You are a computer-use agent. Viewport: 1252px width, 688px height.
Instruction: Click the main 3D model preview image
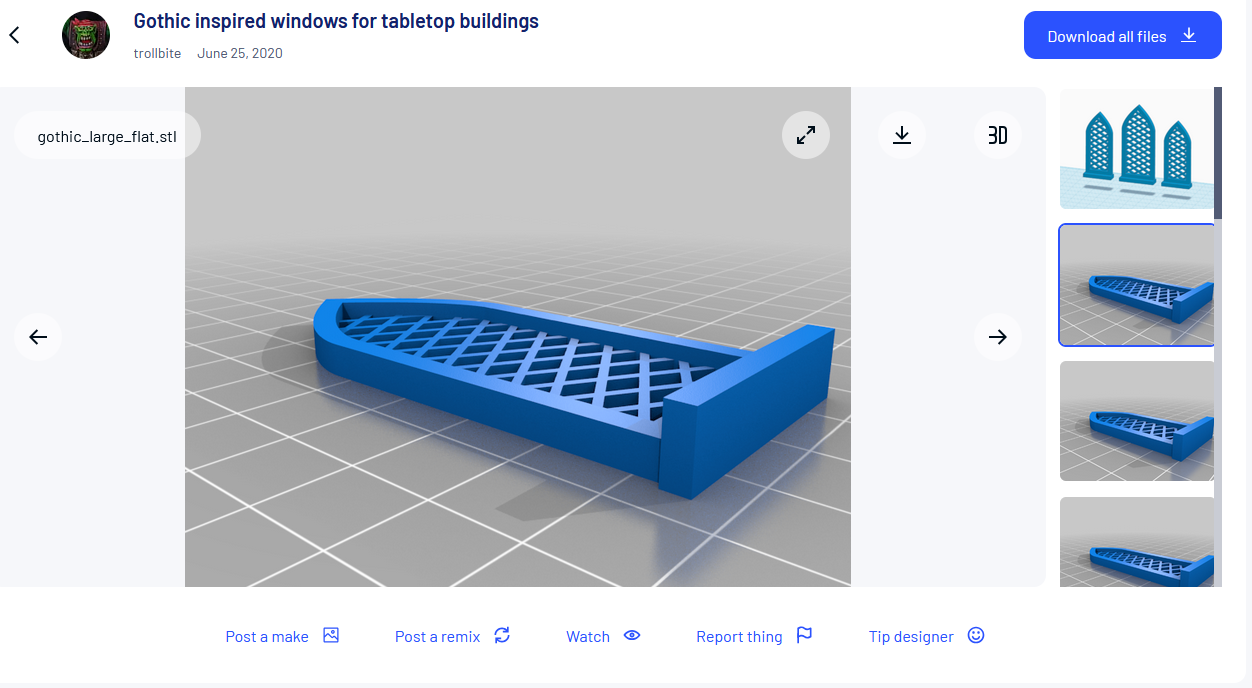(x=518, y=337)
